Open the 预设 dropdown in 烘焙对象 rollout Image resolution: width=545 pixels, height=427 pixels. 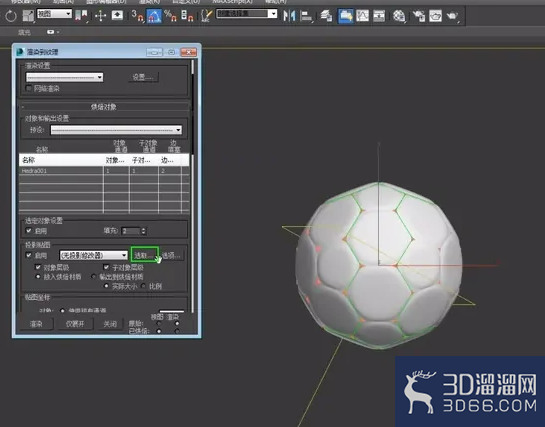click(116, 130)
